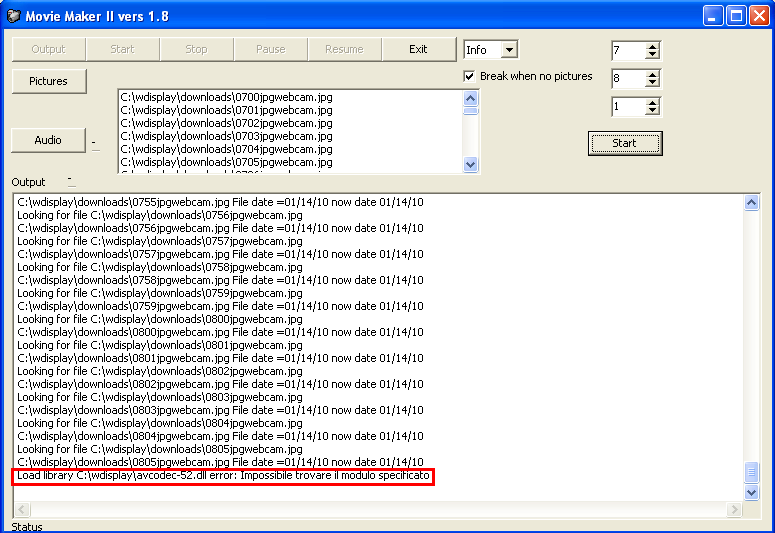Select 0705jpgwebcam.jpg in the pictures list
Screen dimensions: 775x533
(226, 162)
